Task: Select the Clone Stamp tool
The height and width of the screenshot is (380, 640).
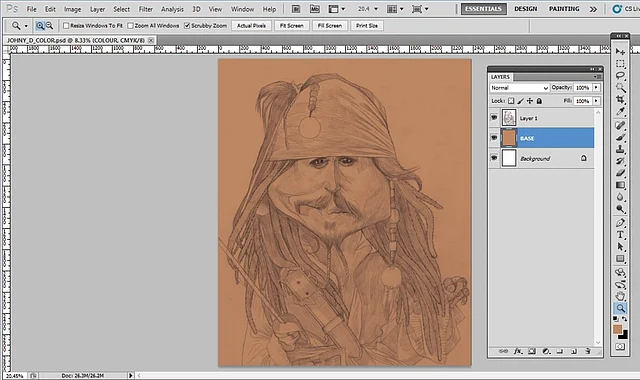Action: 620,149
